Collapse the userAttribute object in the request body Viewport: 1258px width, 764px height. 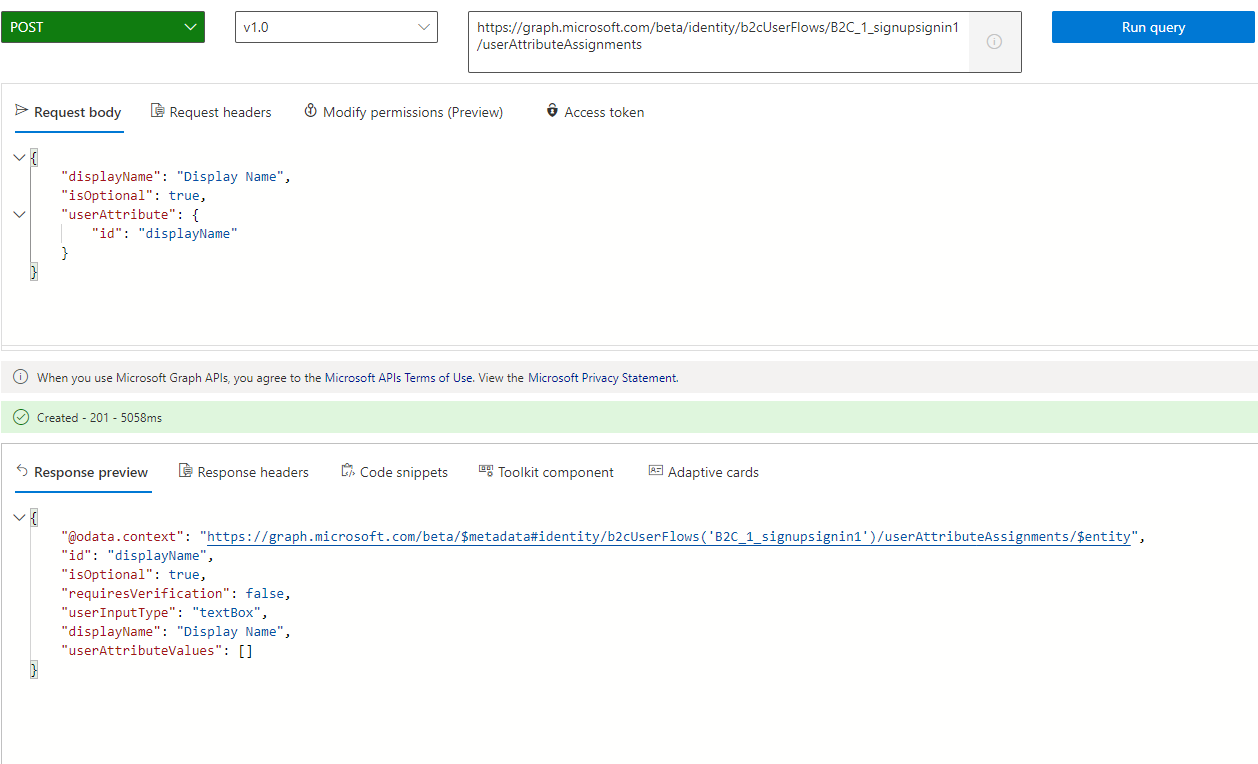coord(18,214)
